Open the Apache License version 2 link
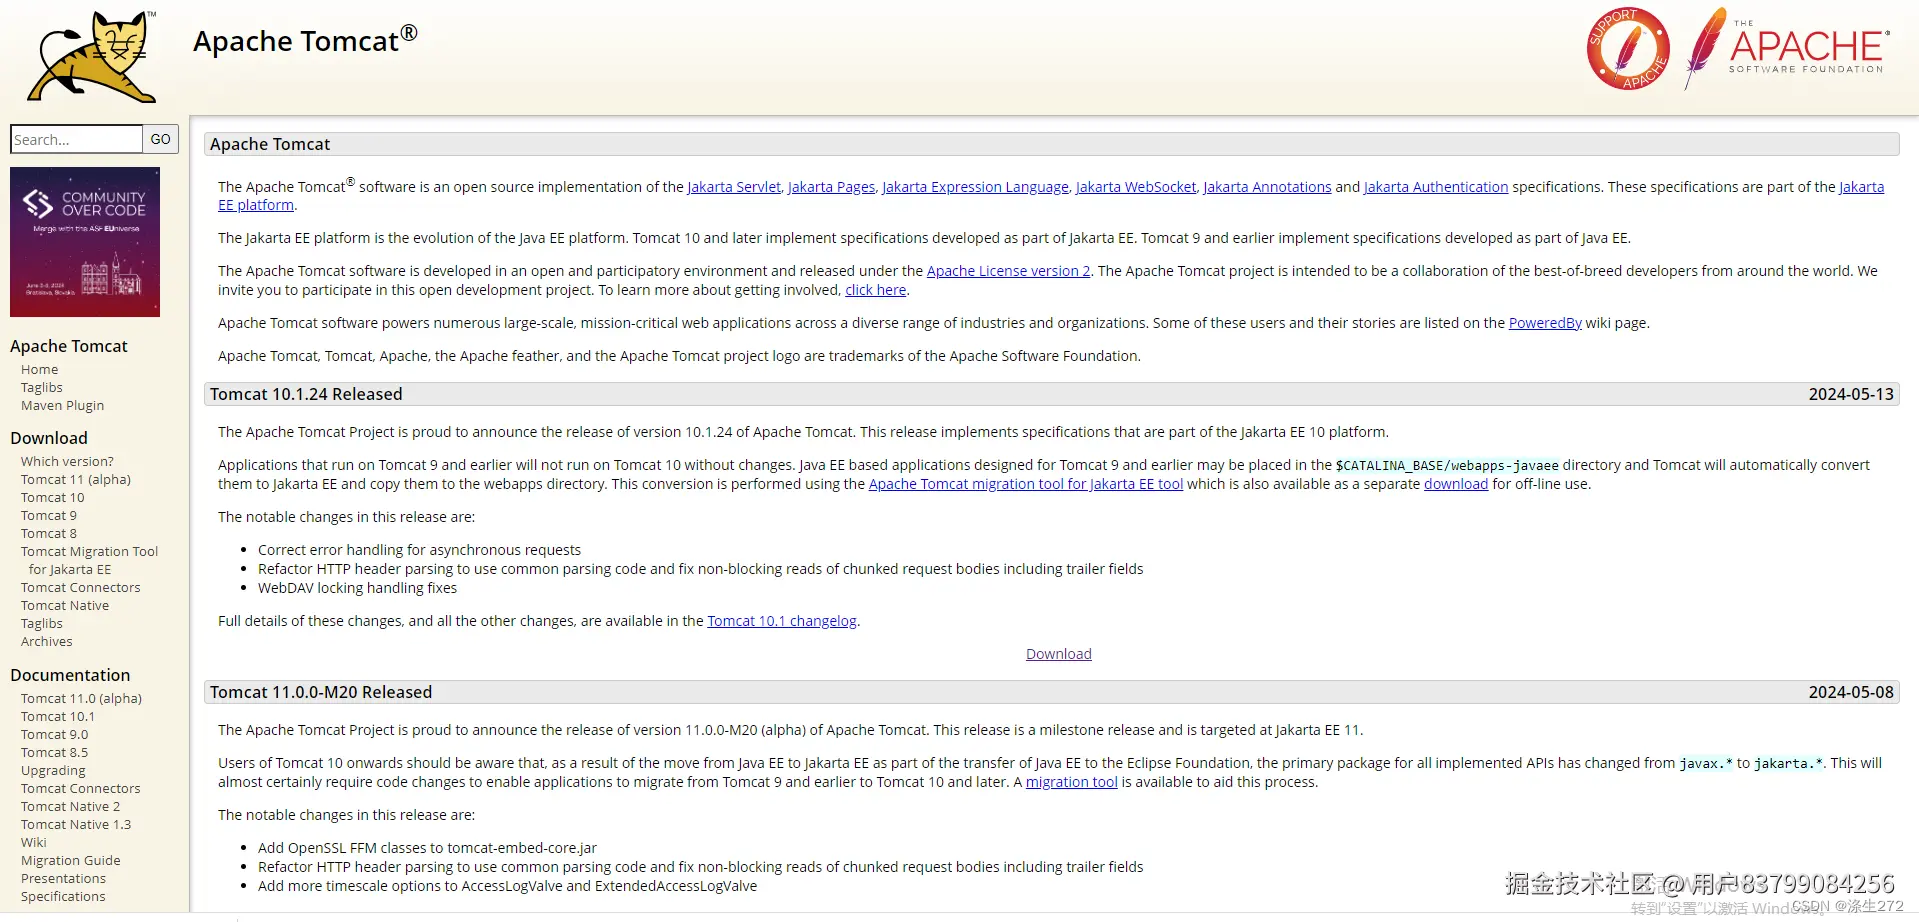This screenshot has width=1919, height=922. [1008, 271]
